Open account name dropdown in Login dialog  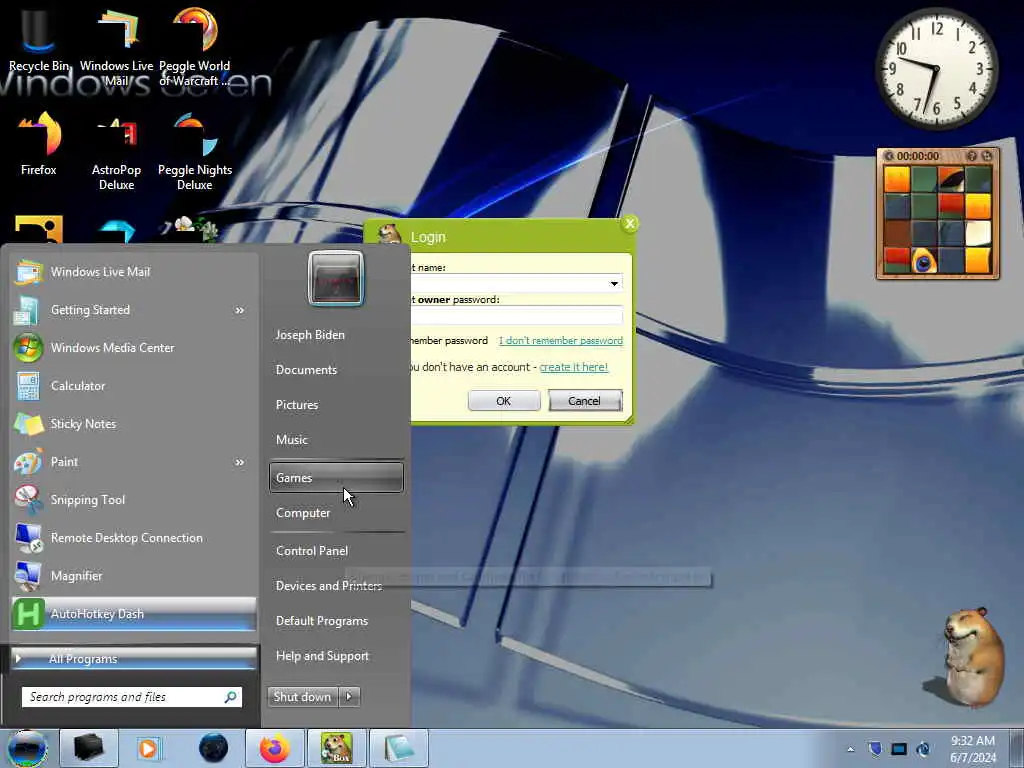[614, 283]
